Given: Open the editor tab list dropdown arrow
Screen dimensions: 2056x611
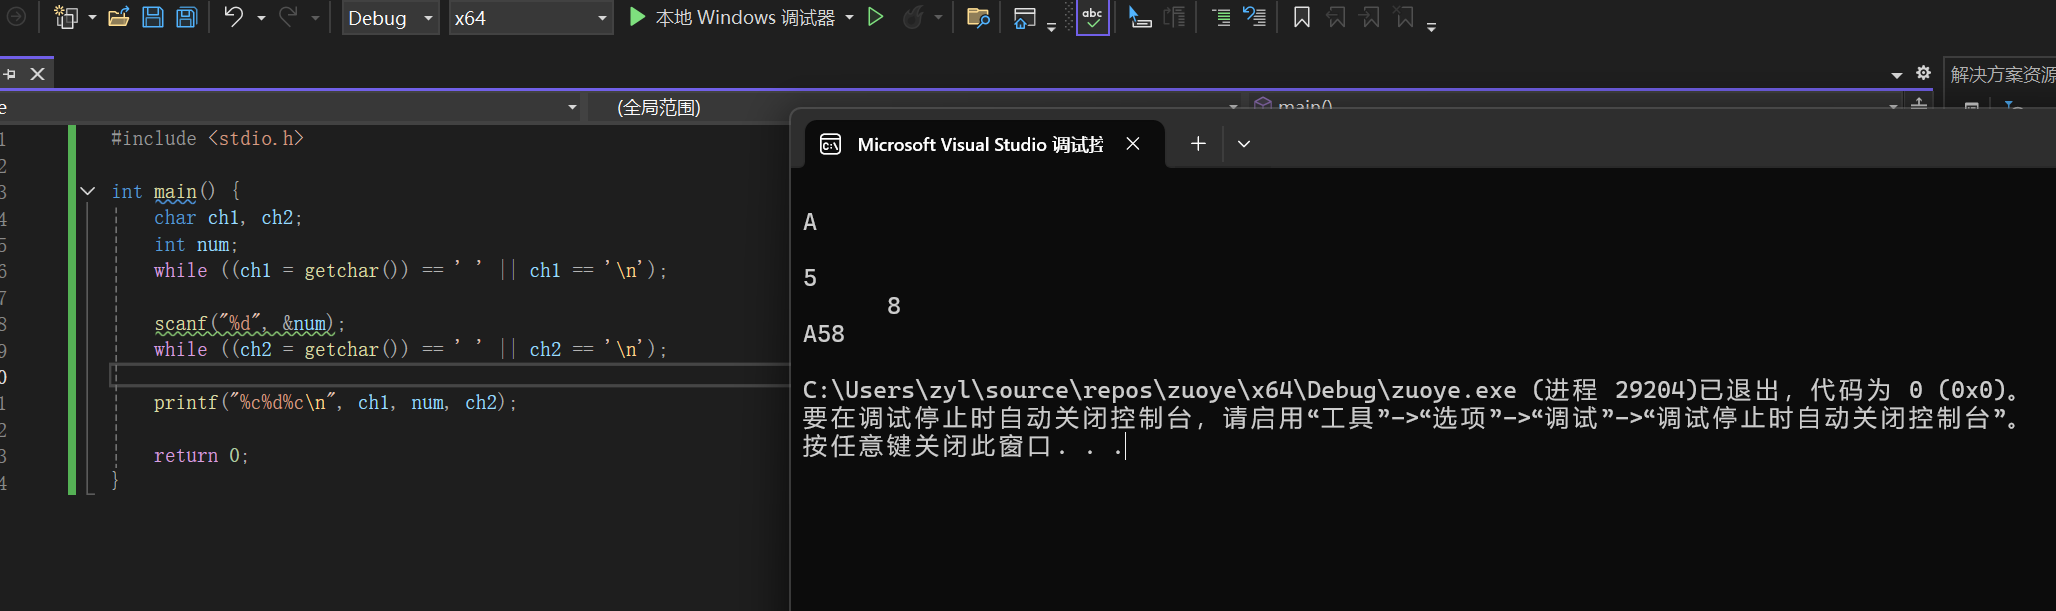Looking at the screenshot, I should pyautogui.click(x=1896, y=75).
